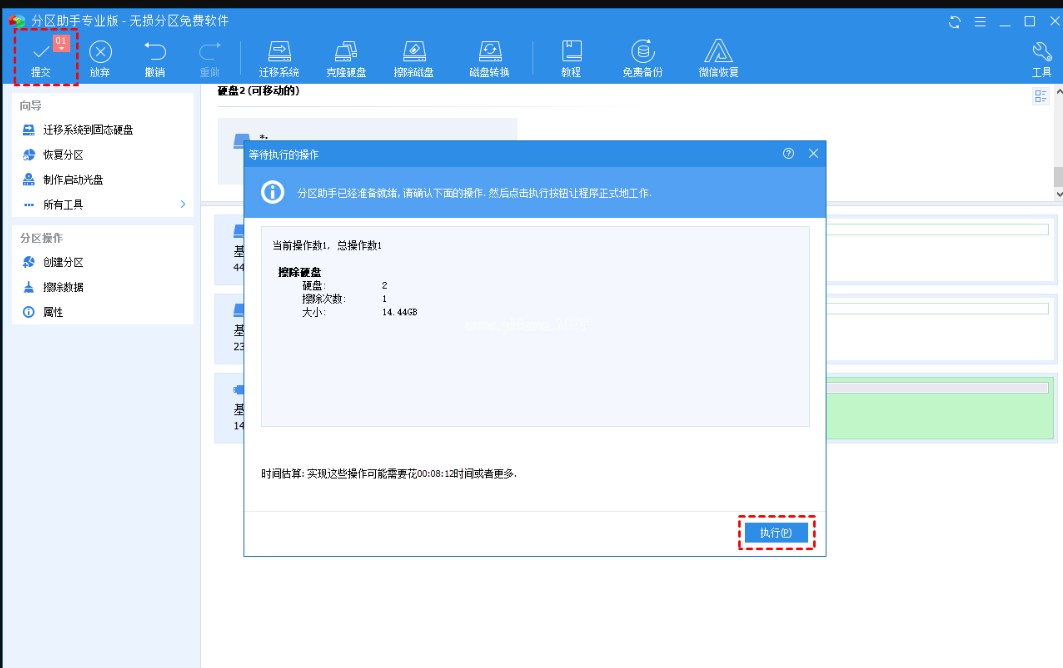This screenshot has height=668, width=1063.
Task: Toggle the disk view mode icon
Action: pos(1041,96)
